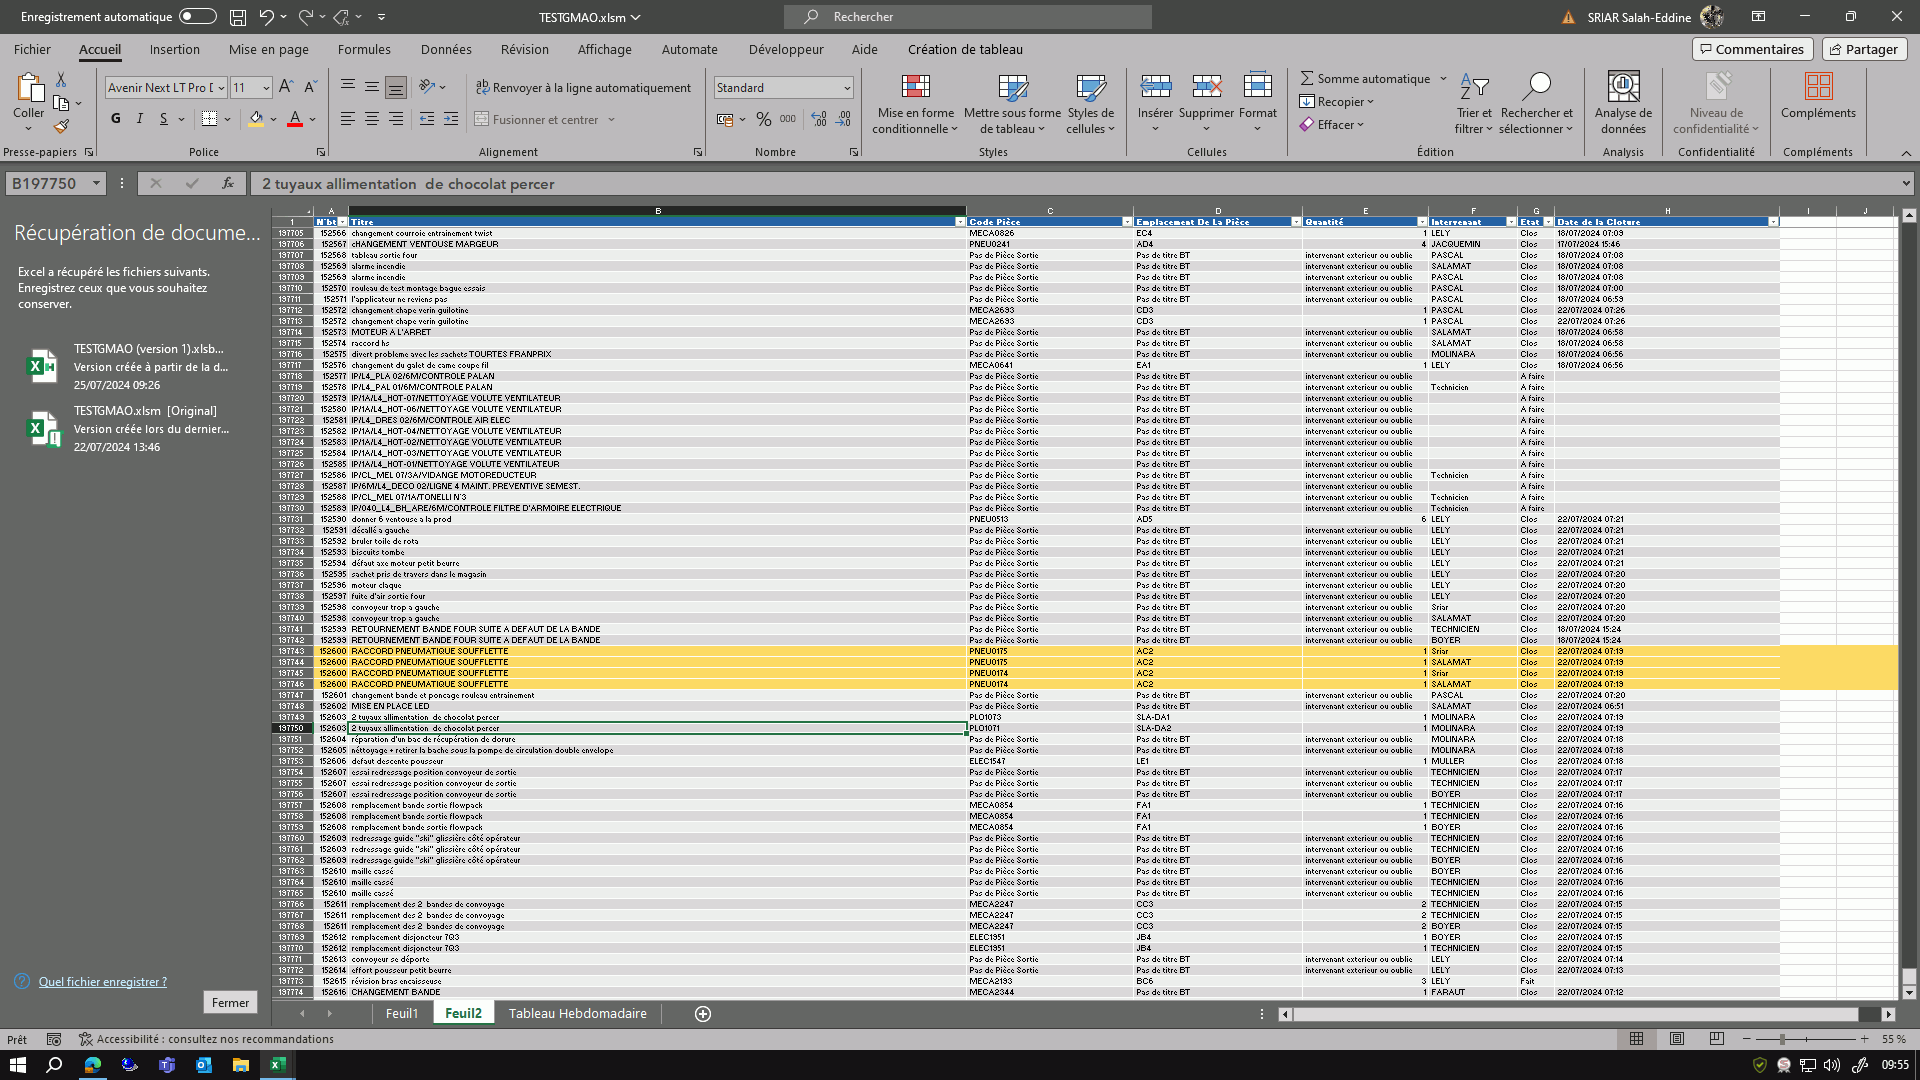Apply Bold formatting
Viewport: 1920px width, 1080px height.
[116, 119]
